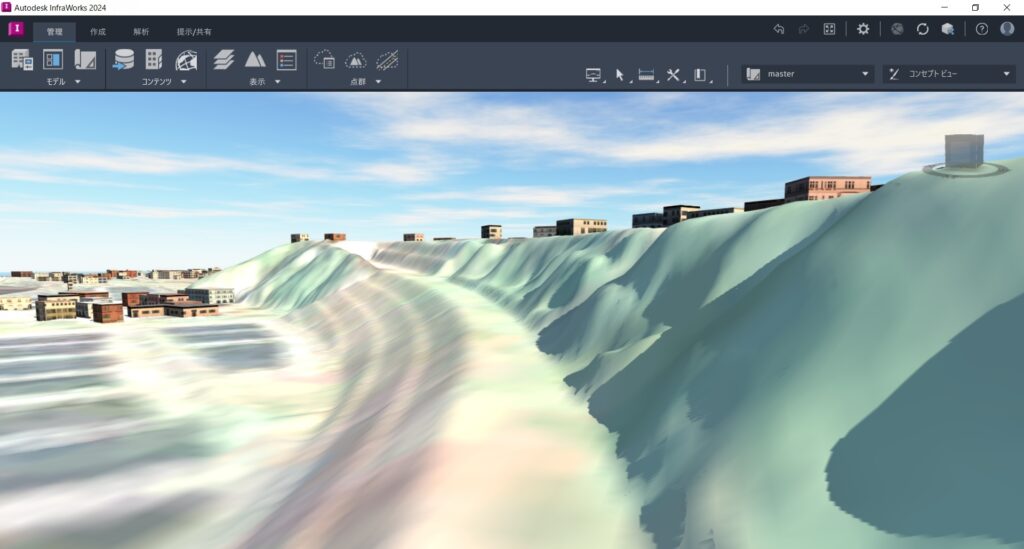Toggle the full-screen layout icon
Viewport: 1024px width, 549px height.
coord(829,29)
